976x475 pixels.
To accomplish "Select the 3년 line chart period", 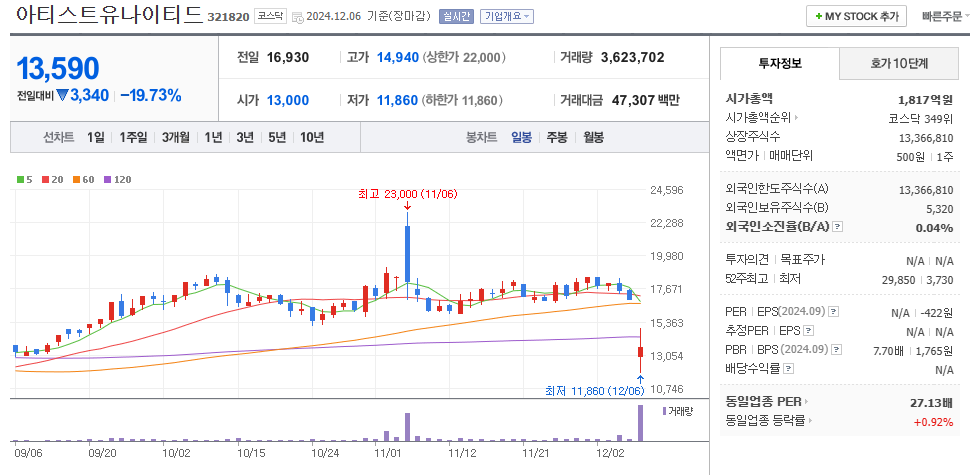I will click(245, 138).
